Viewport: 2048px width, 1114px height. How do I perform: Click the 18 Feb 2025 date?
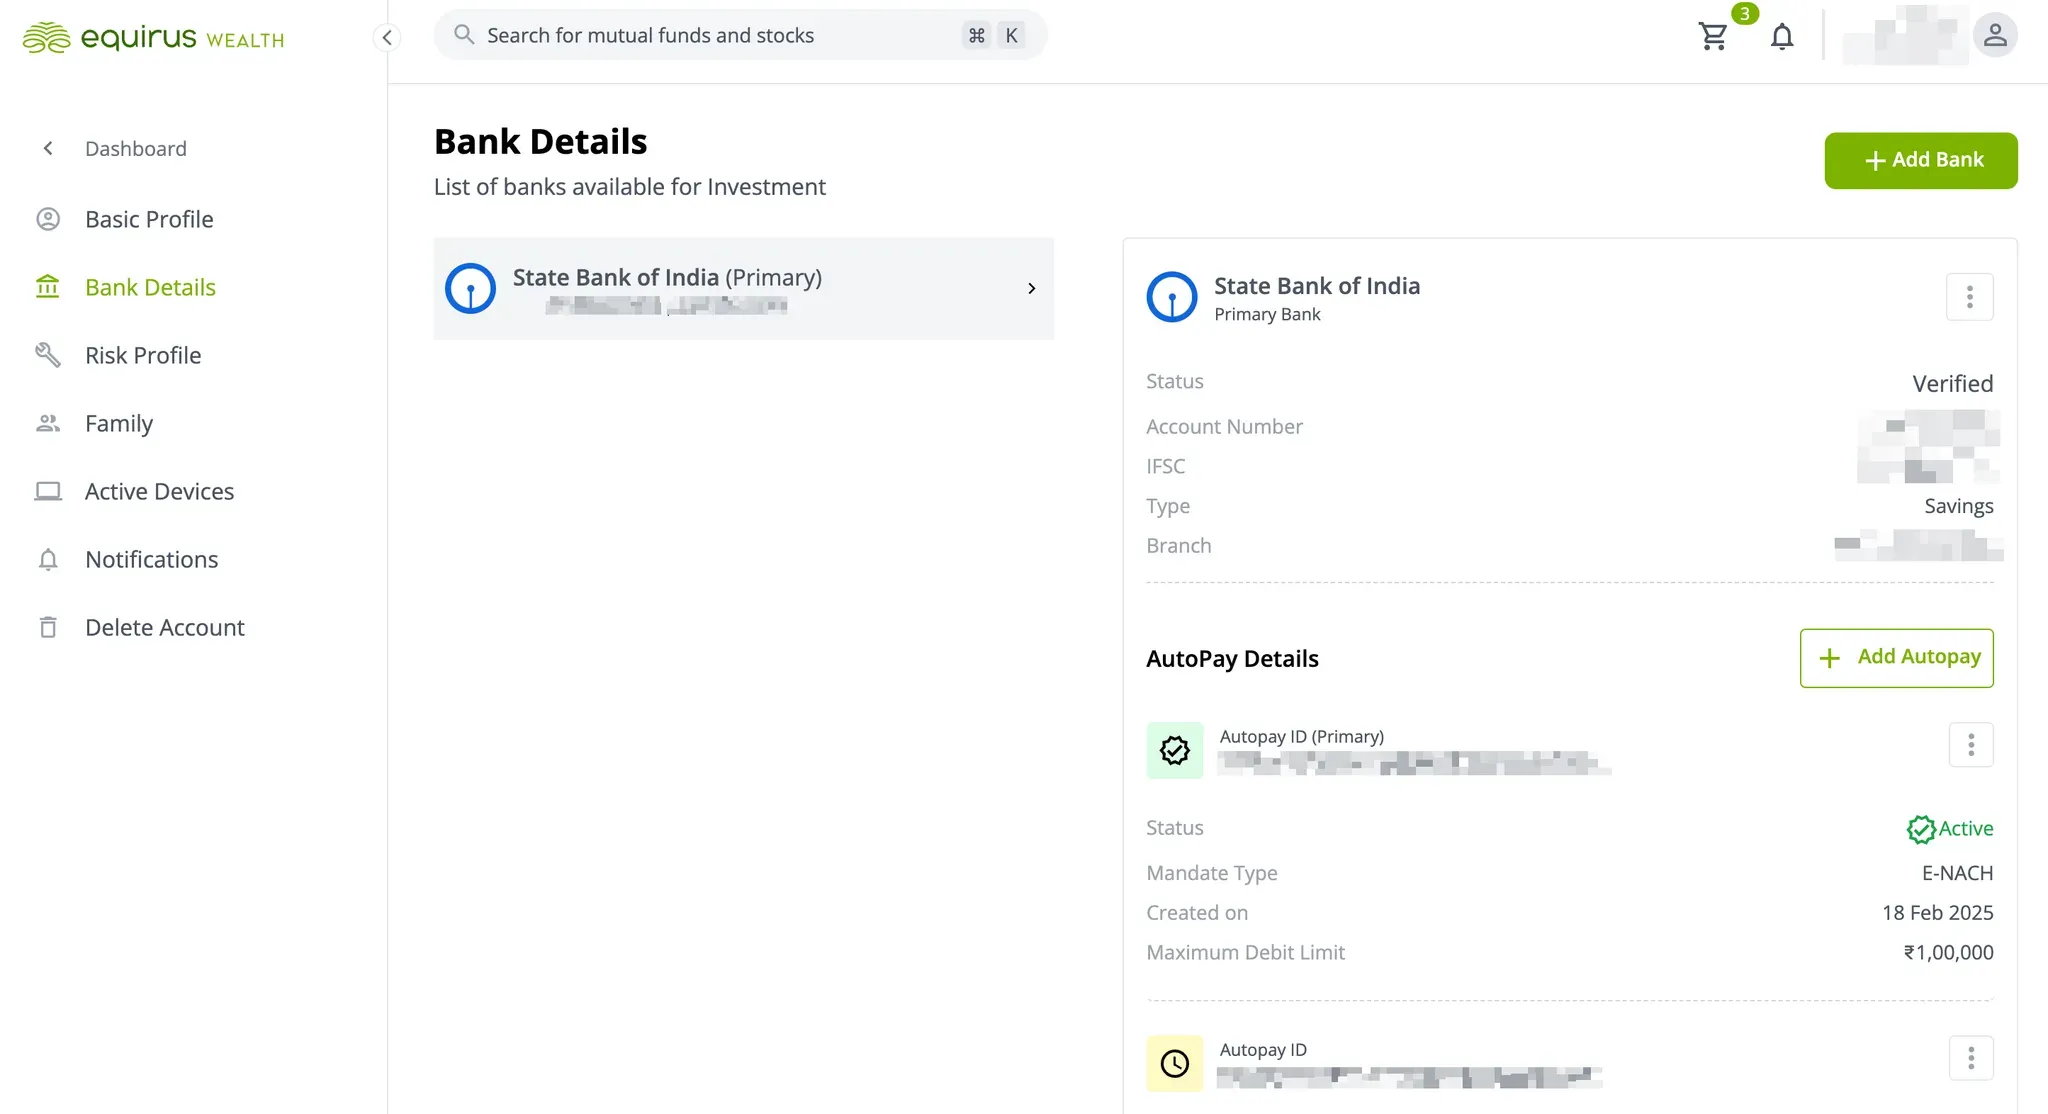pos(1937,913)
